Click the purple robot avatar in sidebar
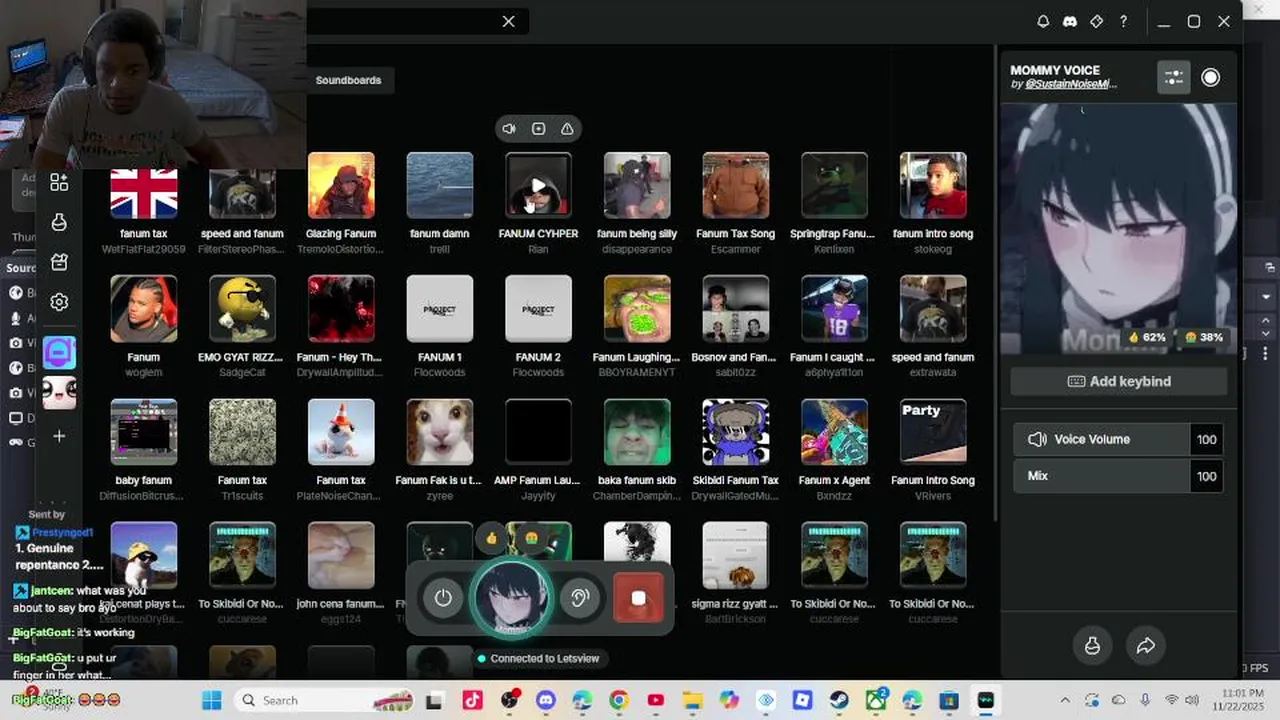Image resolution: width=1280 pixels, height=720 pixels. pyautogui.click(x=59, y=353)
